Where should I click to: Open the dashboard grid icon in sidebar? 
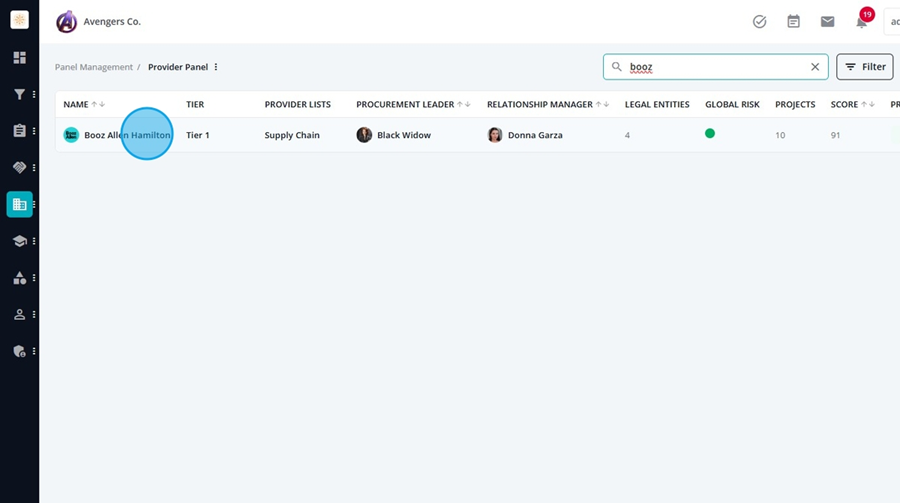[x=20, y=57]
